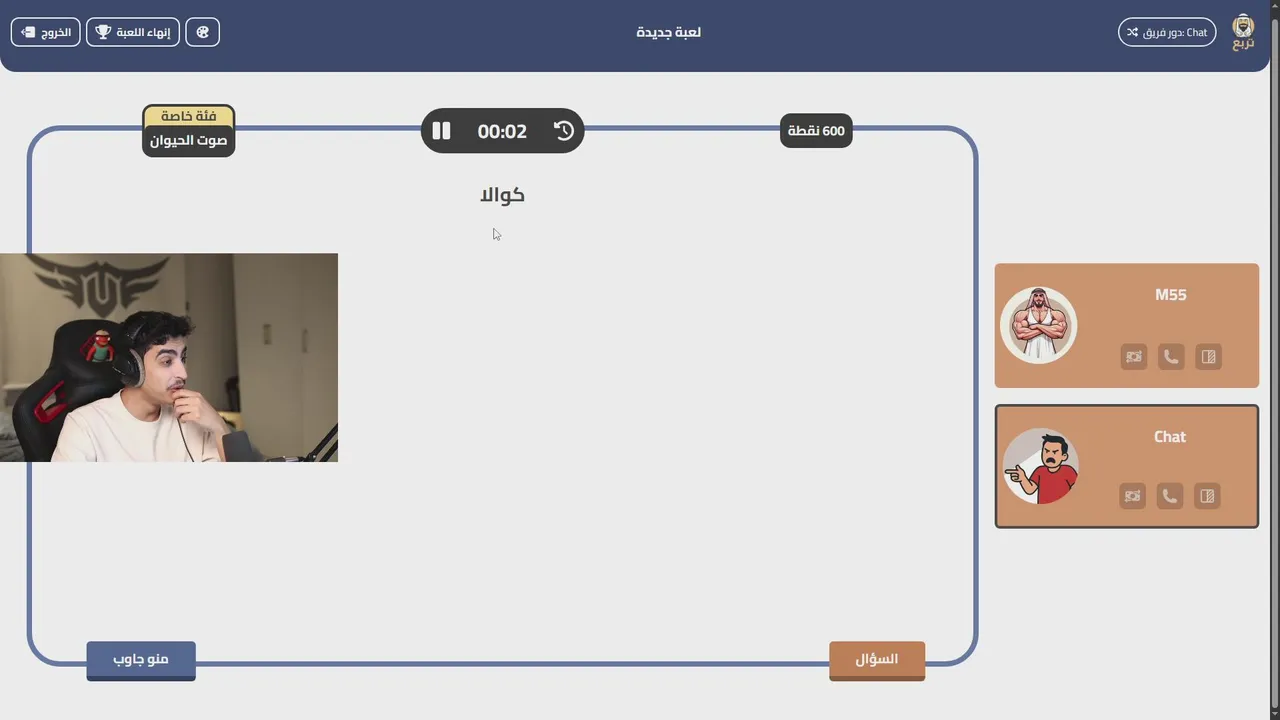The image size is (1280, 720).
Task: Use Chat team's swap lifeline icon
Action: [x=1132, y=495]
